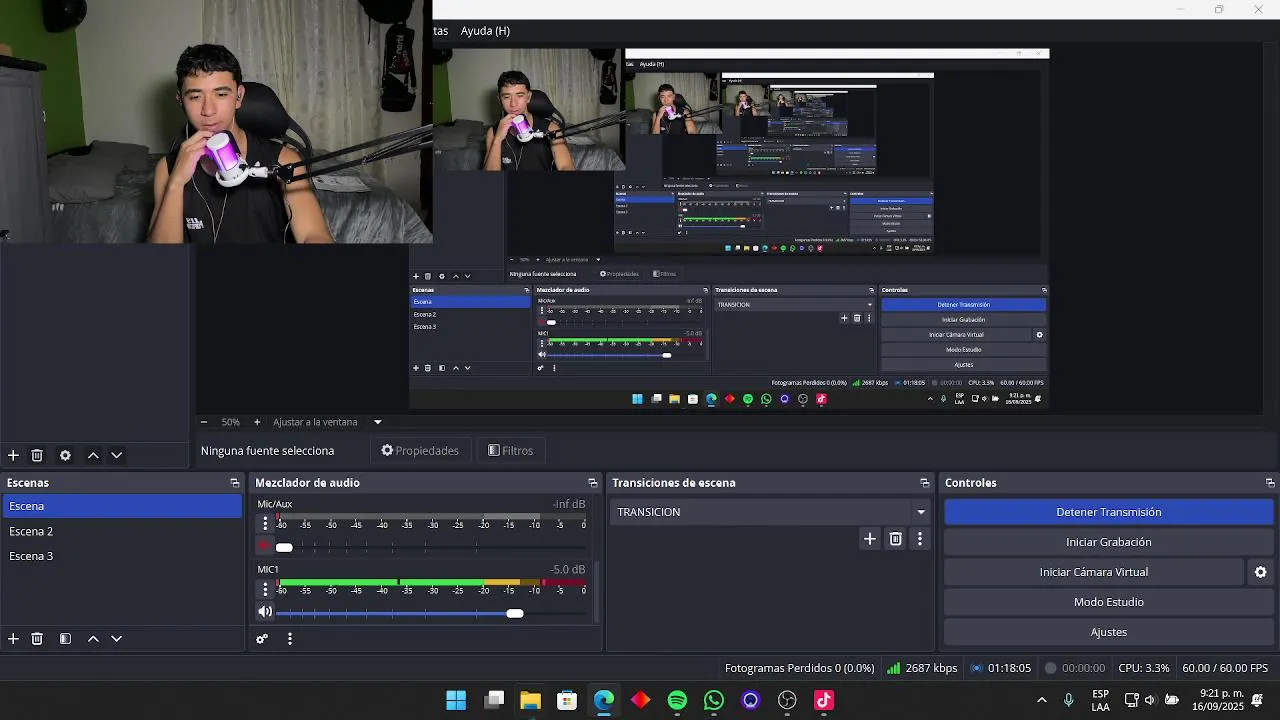Click the MIC1 volume slider handle

(x=515, y=613)
